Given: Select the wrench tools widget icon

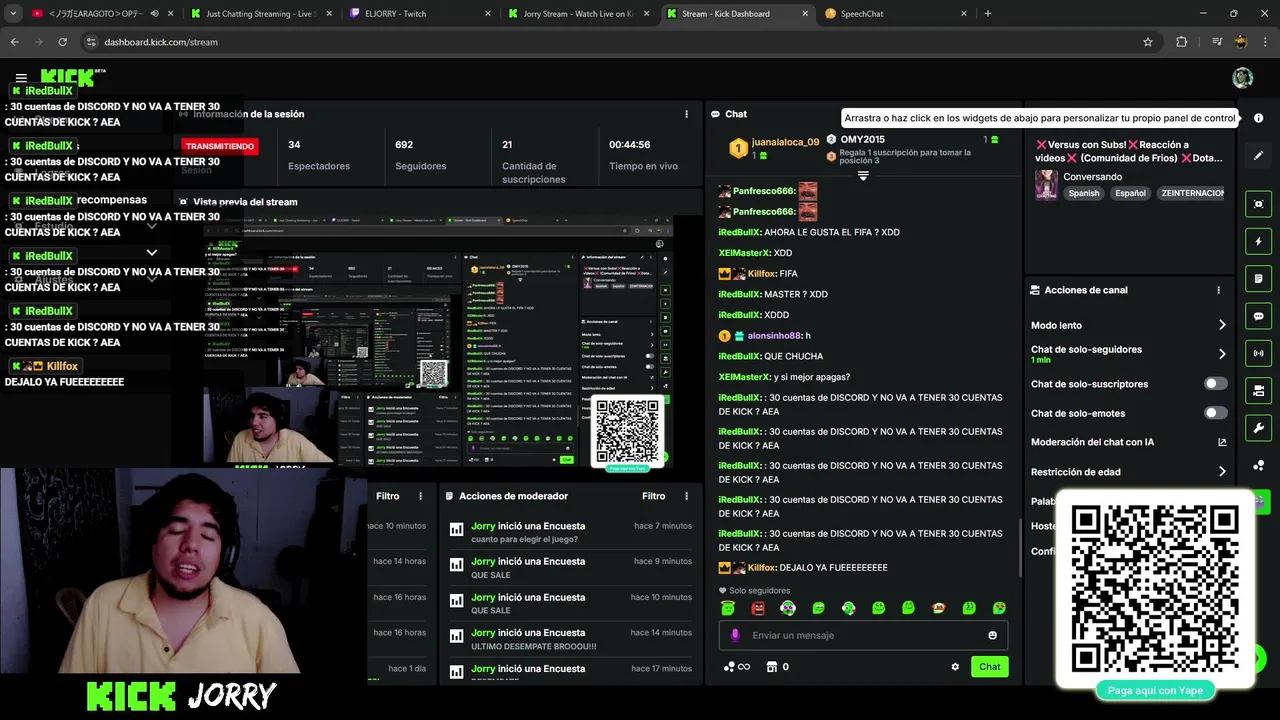Looking at the screenshot, I should coord(1258,428).
